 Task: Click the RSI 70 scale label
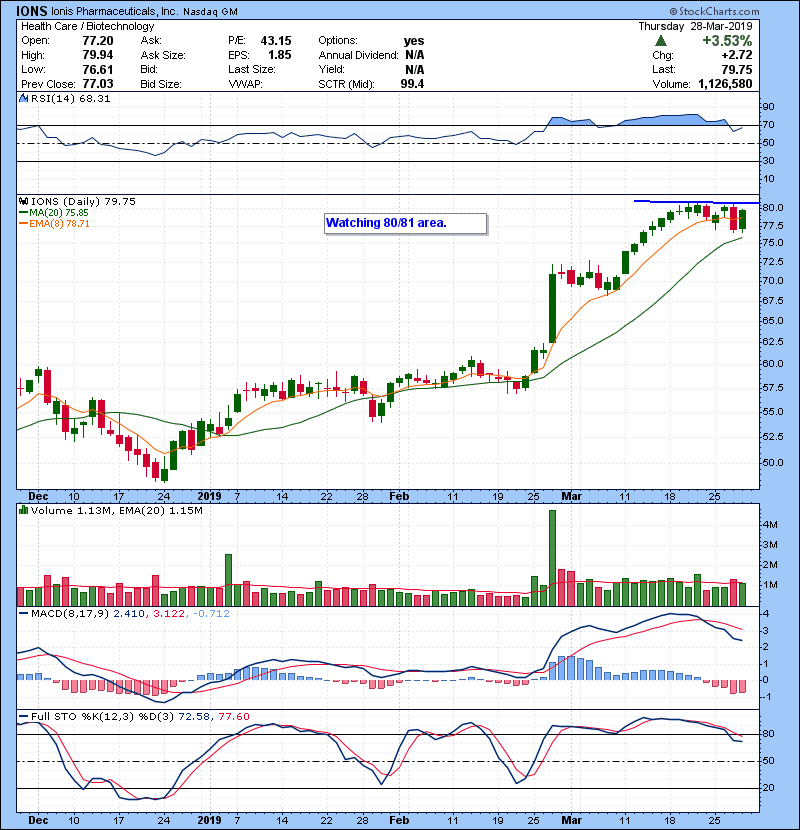(x=768, y=125)
